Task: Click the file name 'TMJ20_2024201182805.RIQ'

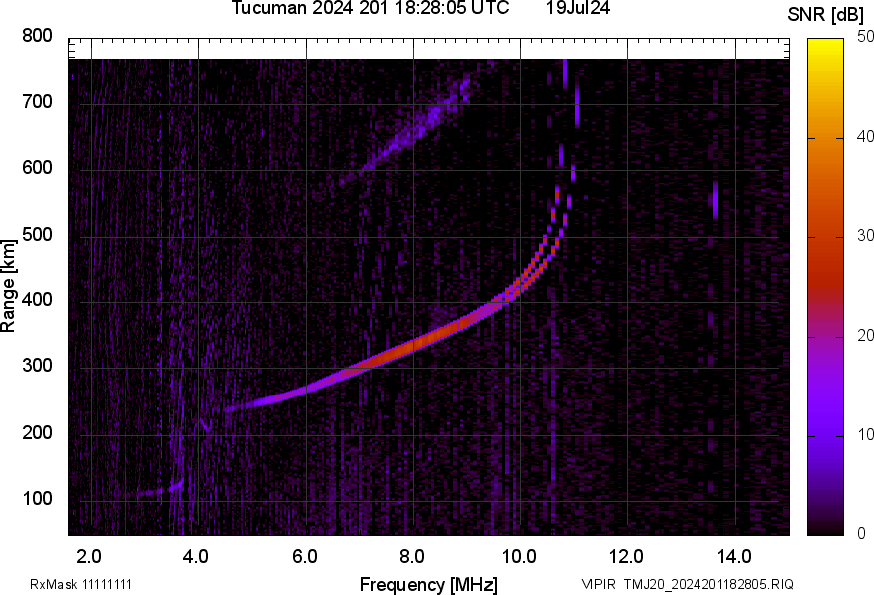Action: pos(708,584)
